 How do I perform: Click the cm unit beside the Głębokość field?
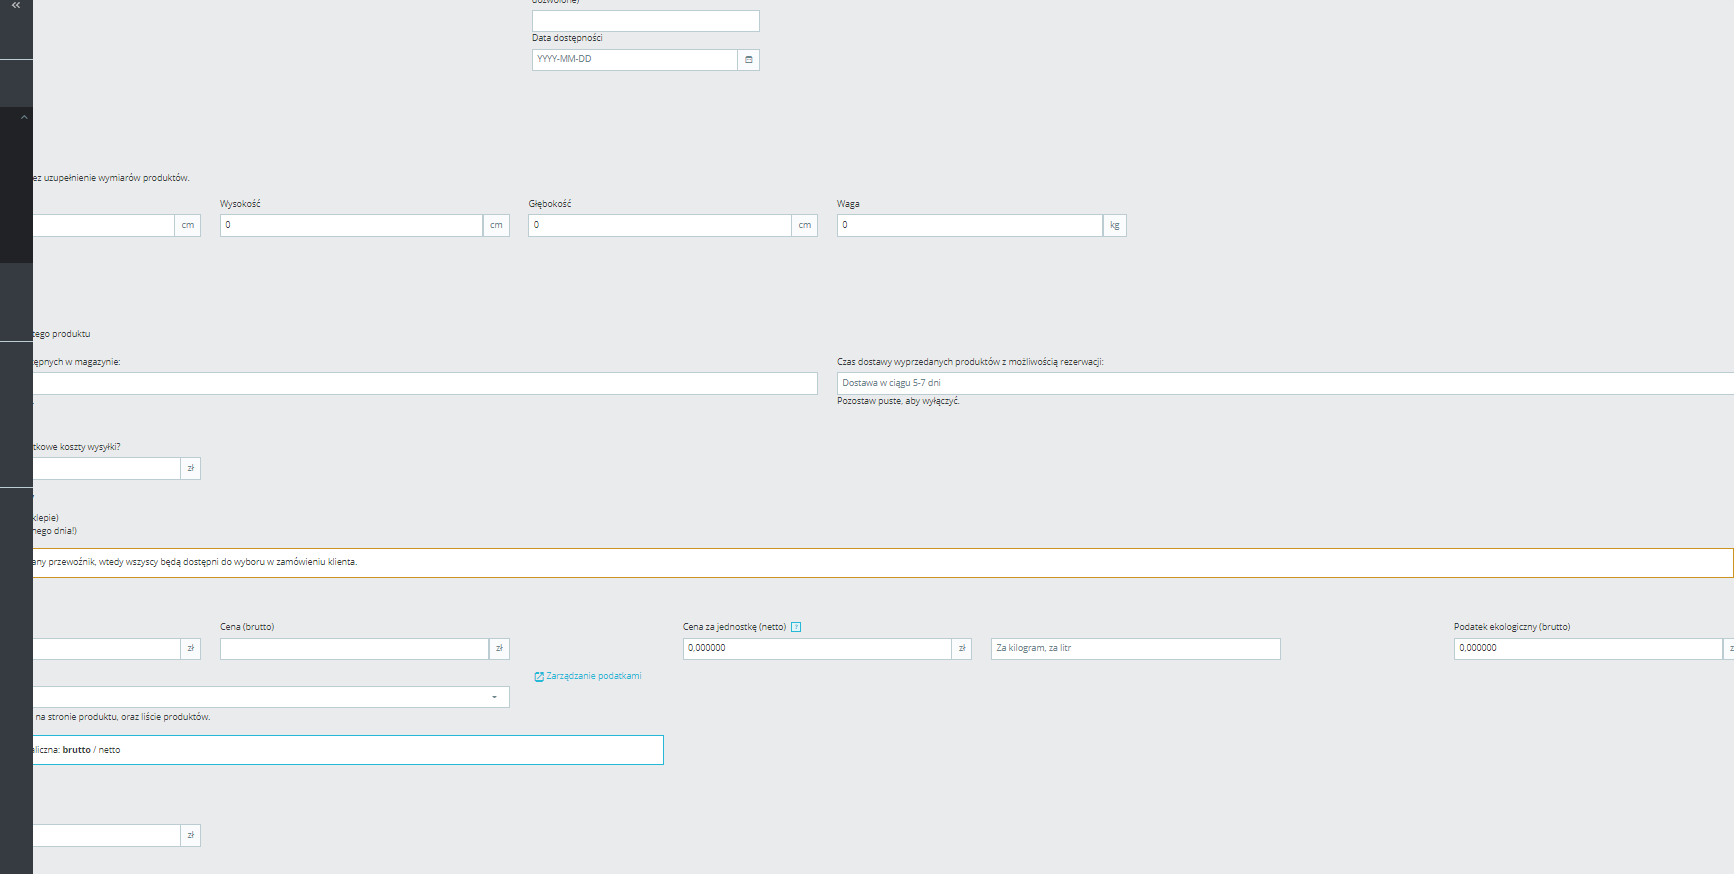click(805, 225)
